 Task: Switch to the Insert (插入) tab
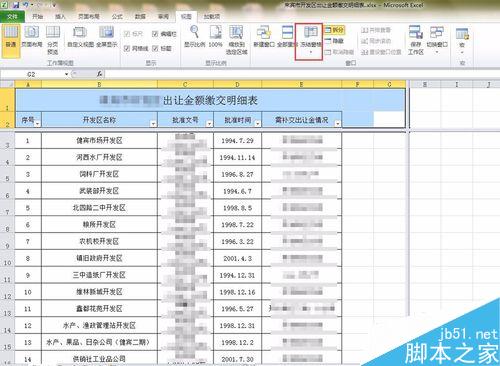point(60,16)
